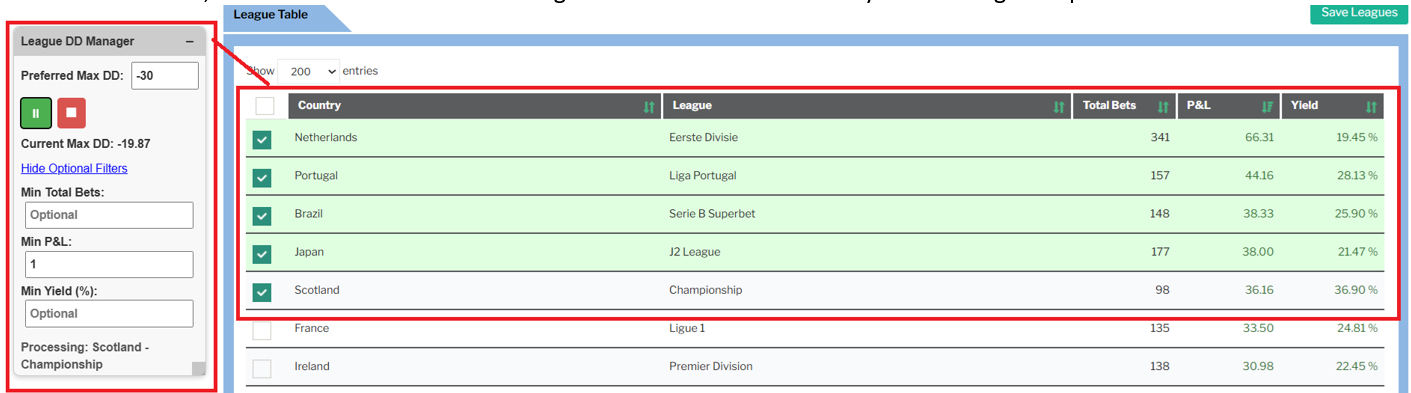Pause processing with the green pause button
Image resolution: width=1411 pixels, height=393 pixels.
tap(36, 113)
